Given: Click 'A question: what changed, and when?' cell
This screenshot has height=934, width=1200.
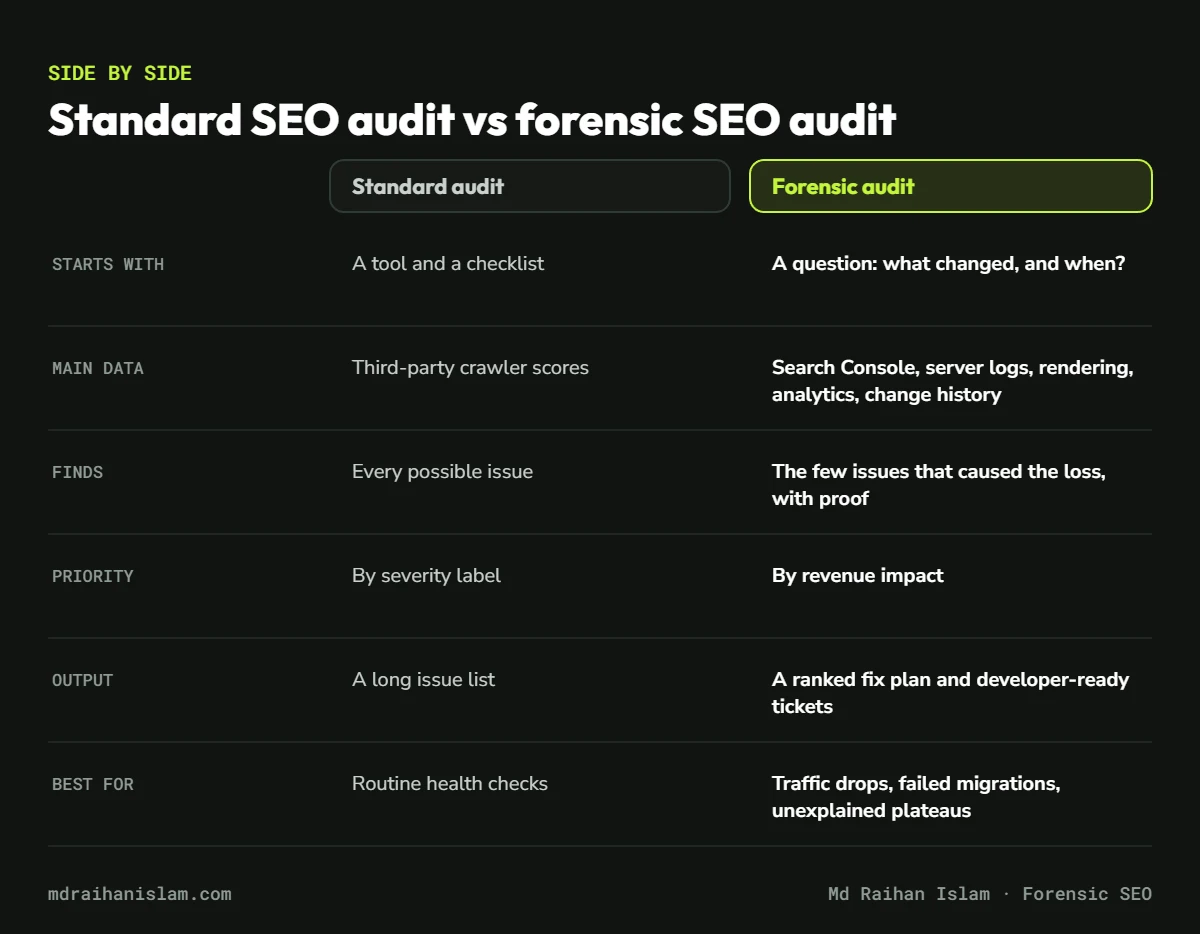Looking at the screenshot, I should (949, 264).
